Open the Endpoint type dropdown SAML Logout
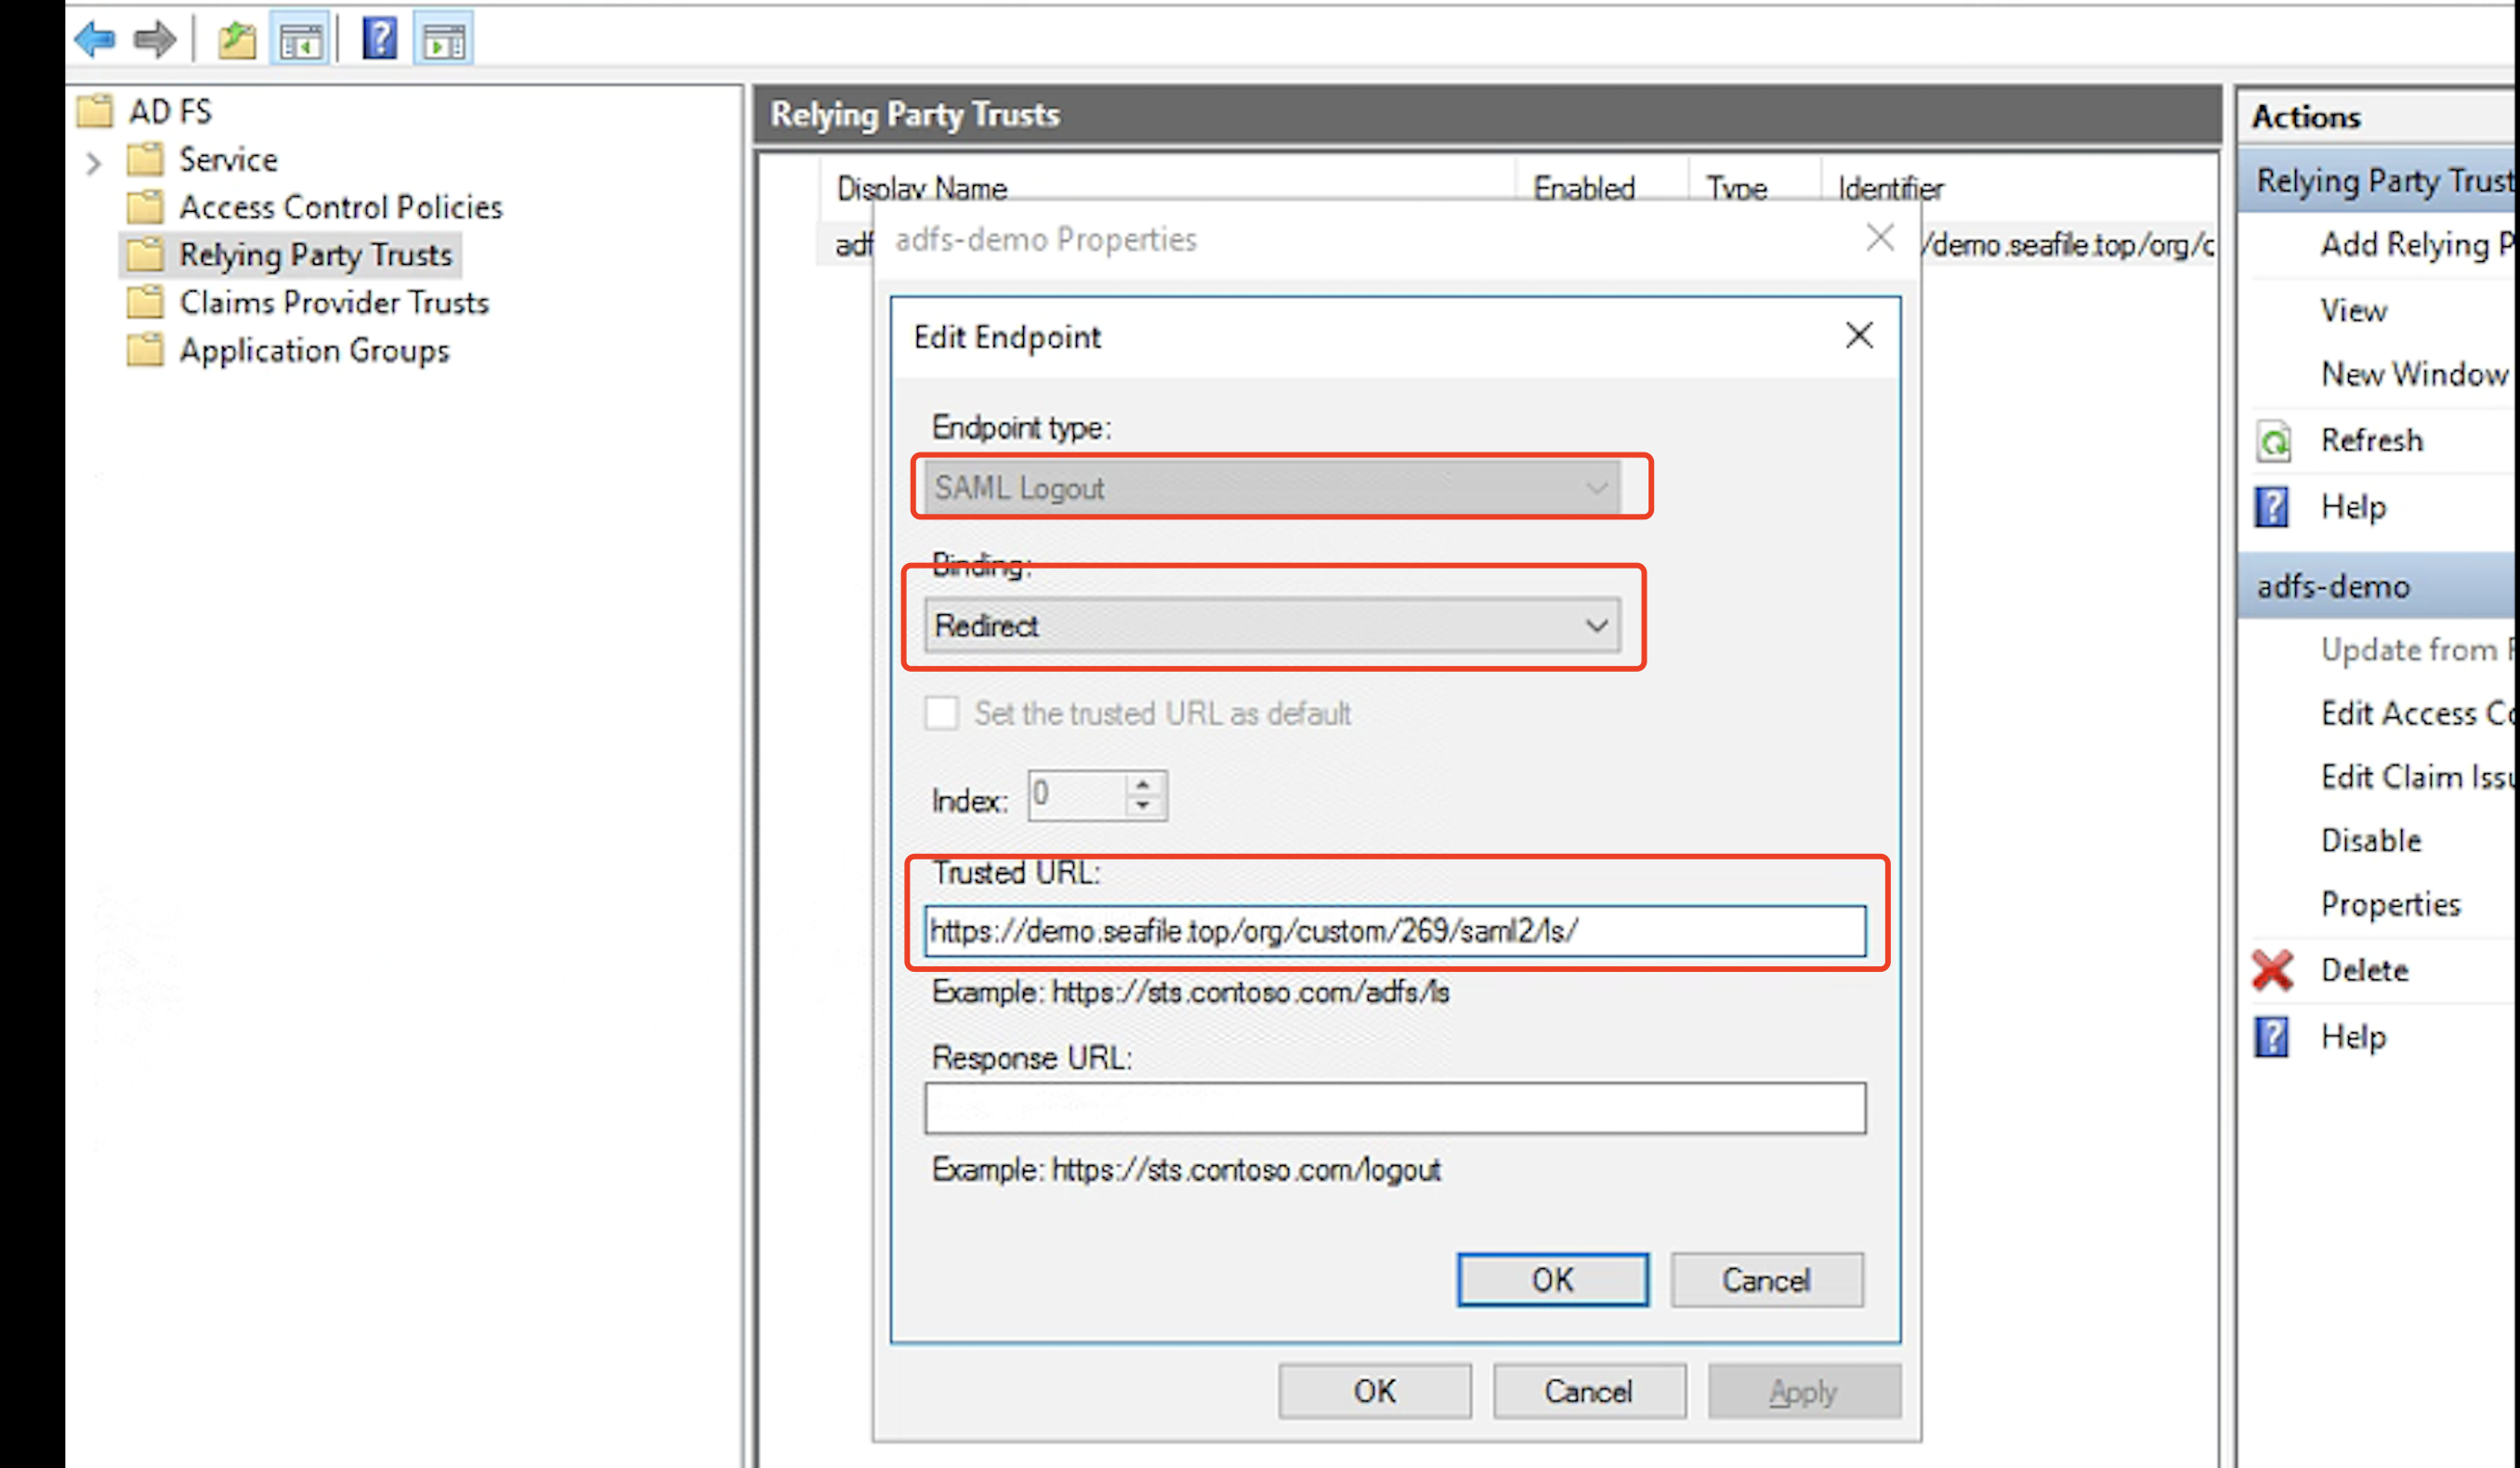This screenshot has height=1468, width=2520. (x=1272, y=488)
